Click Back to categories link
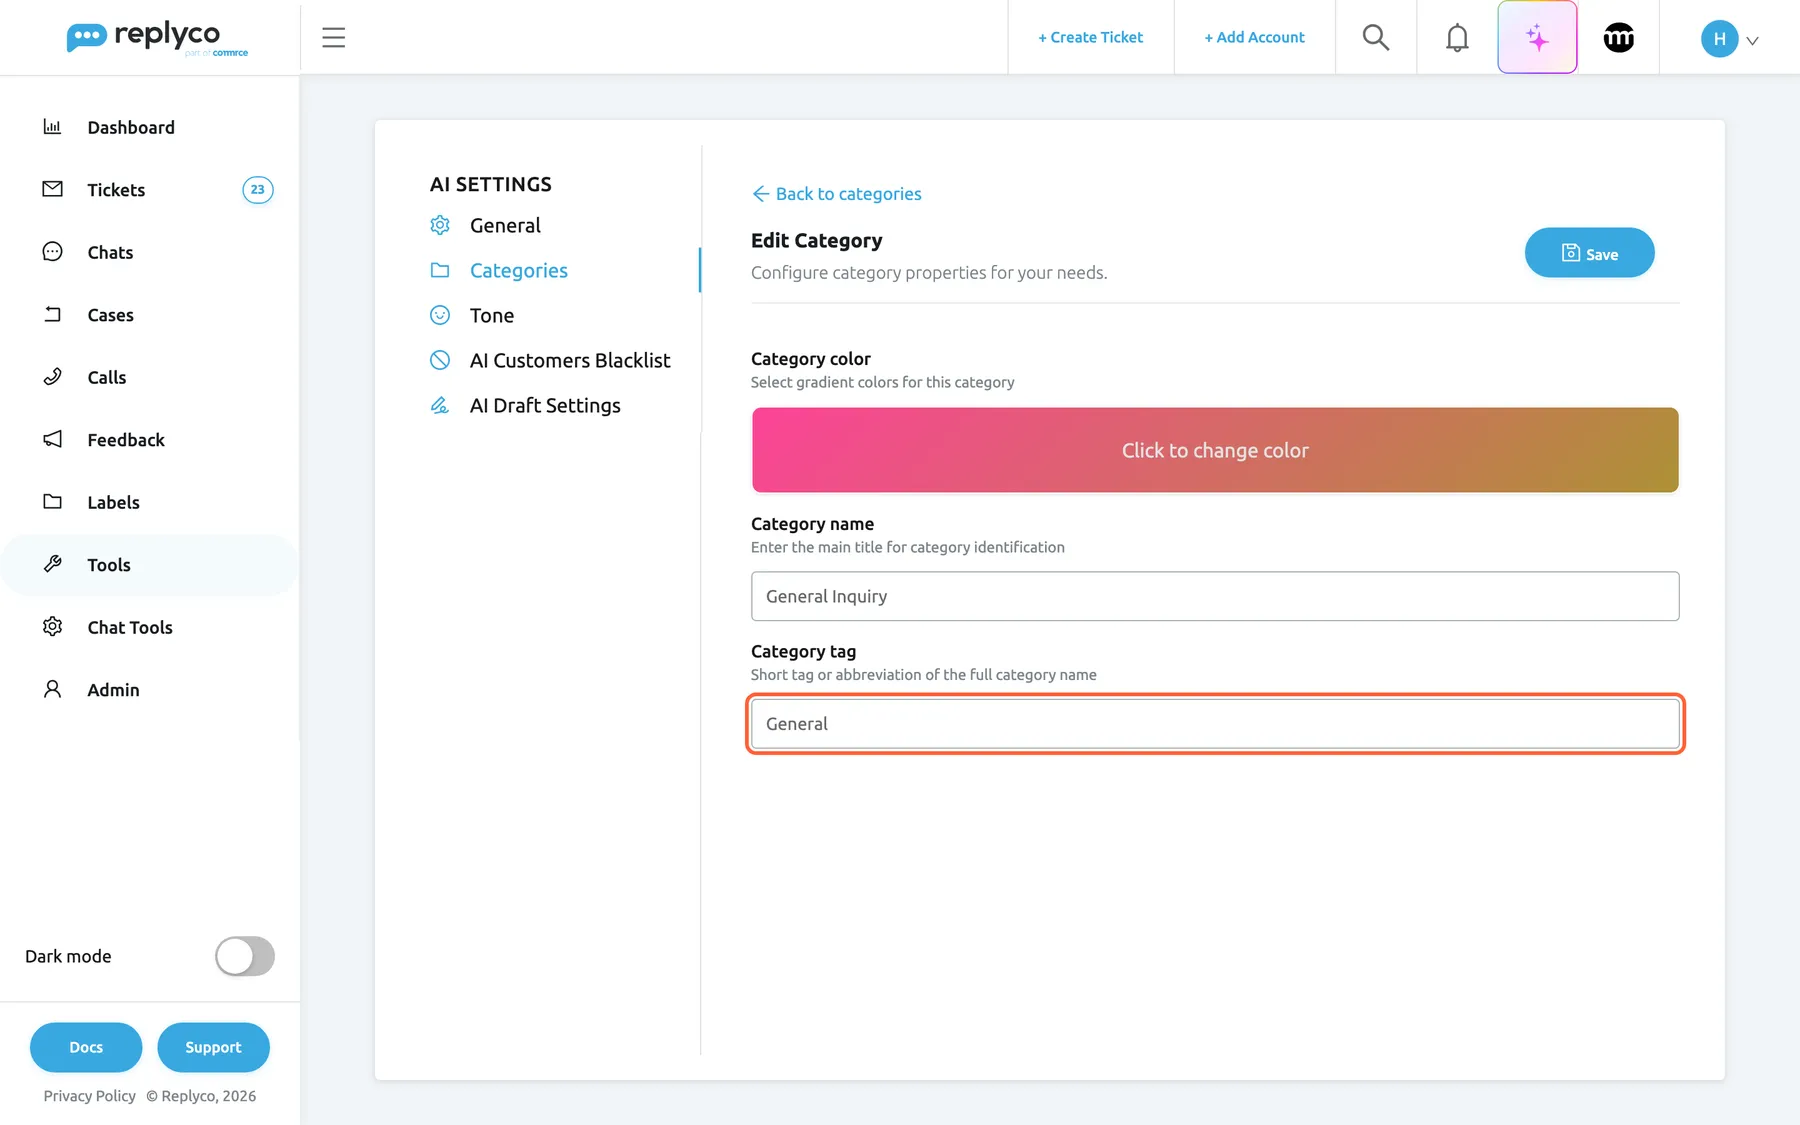This screenshot has height=1125, width=1800. pyautogui.click(x=837, y=194)
